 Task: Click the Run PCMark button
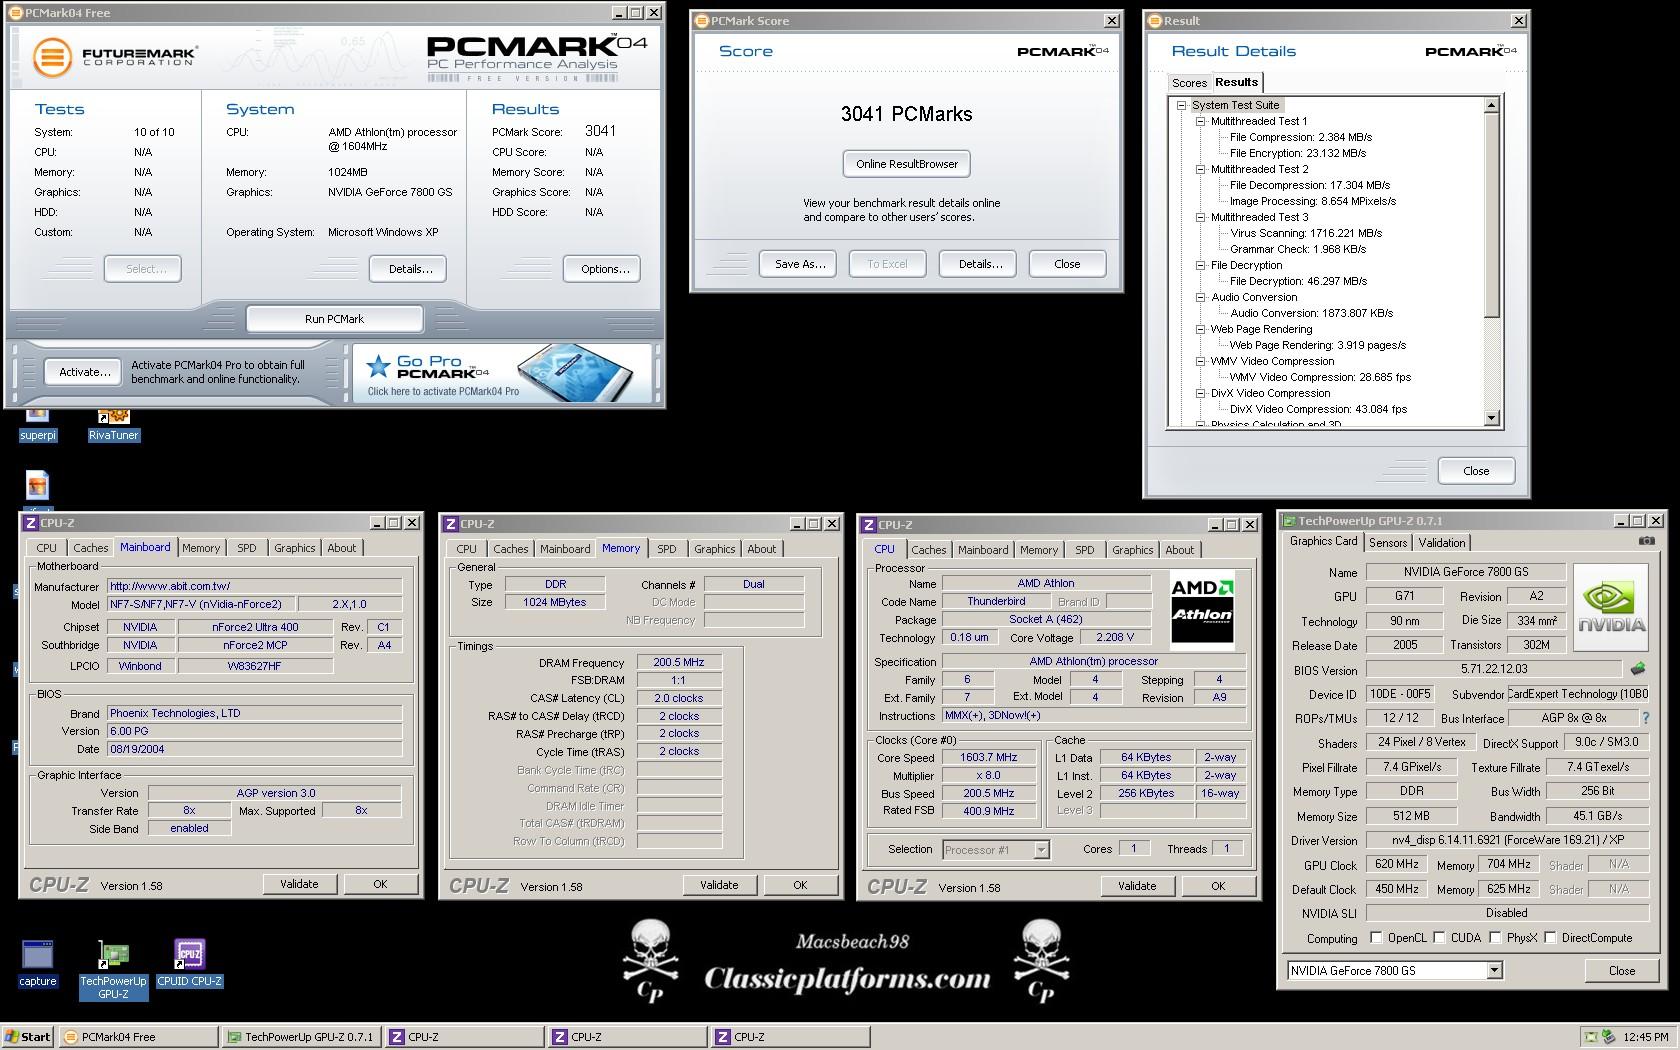click(334, 319)
